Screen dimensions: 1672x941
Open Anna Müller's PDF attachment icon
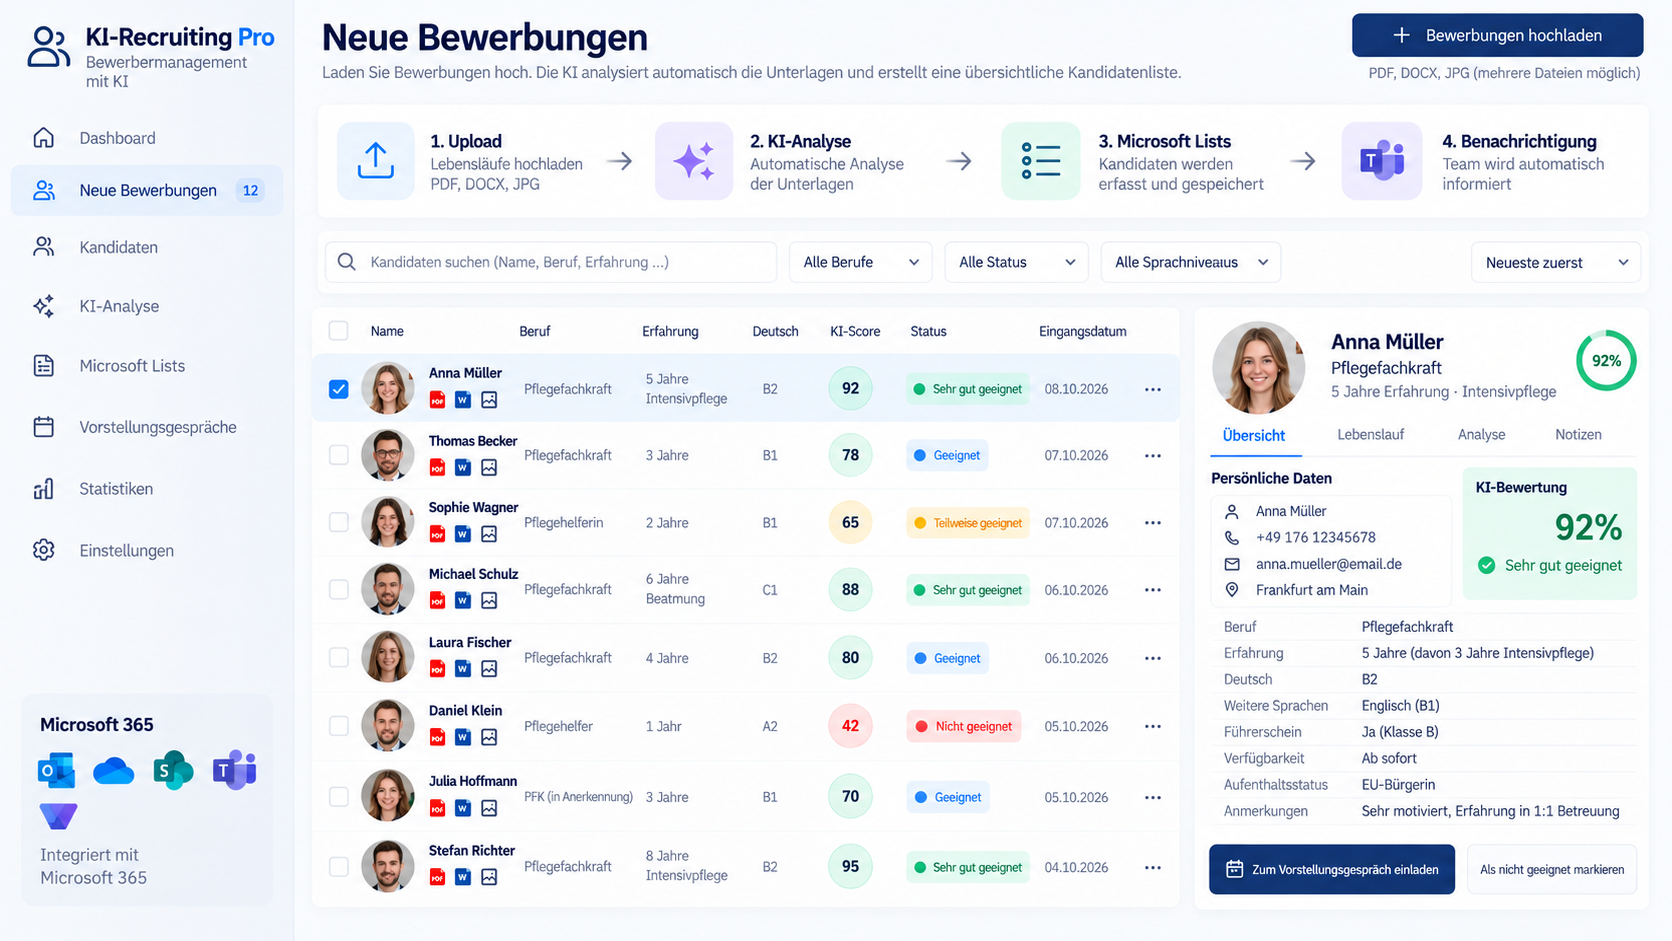[437, 400]
